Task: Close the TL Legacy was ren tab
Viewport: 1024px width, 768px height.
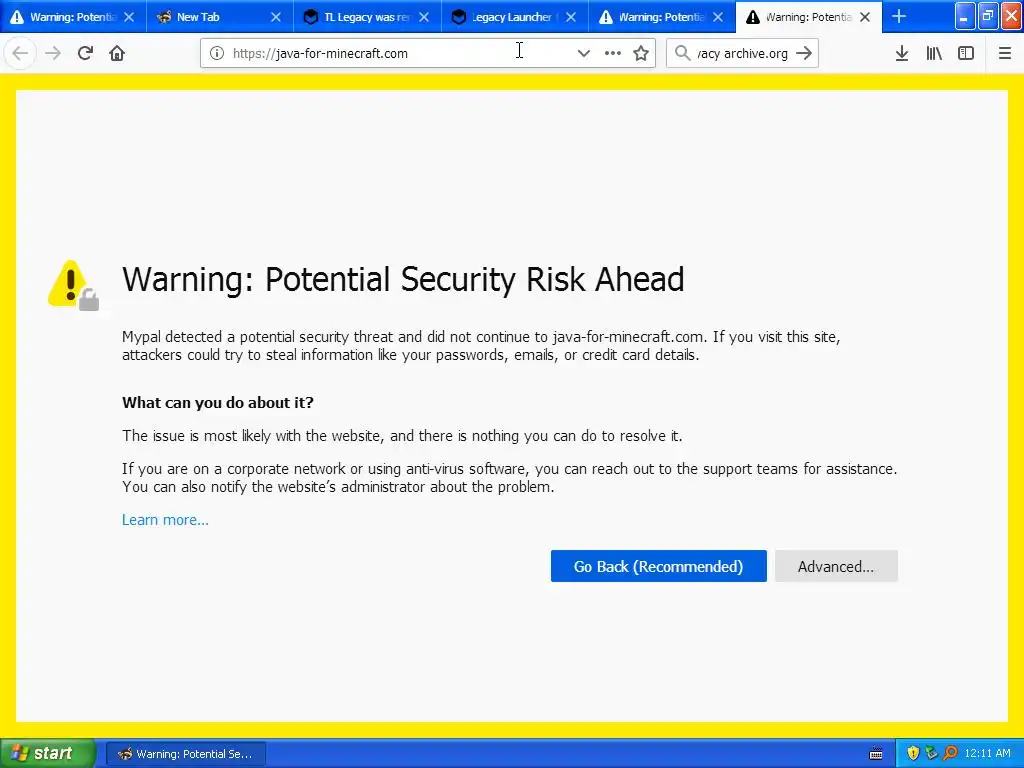Action: 424,17
